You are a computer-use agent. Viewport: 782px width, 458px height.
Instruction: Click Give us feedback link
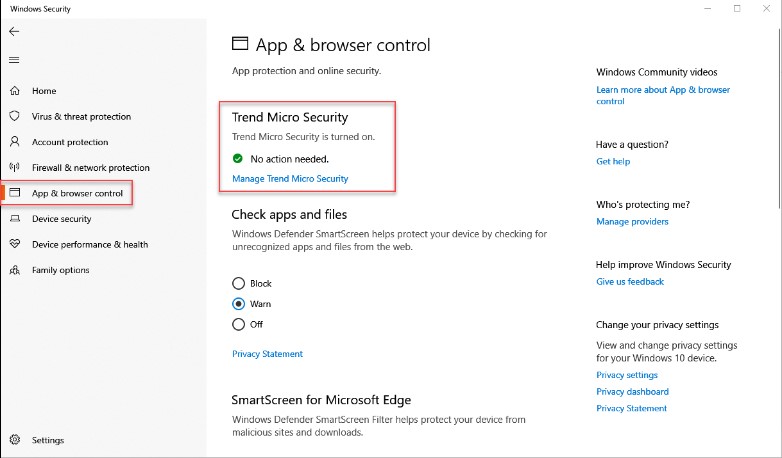click(x=630, y=282)
